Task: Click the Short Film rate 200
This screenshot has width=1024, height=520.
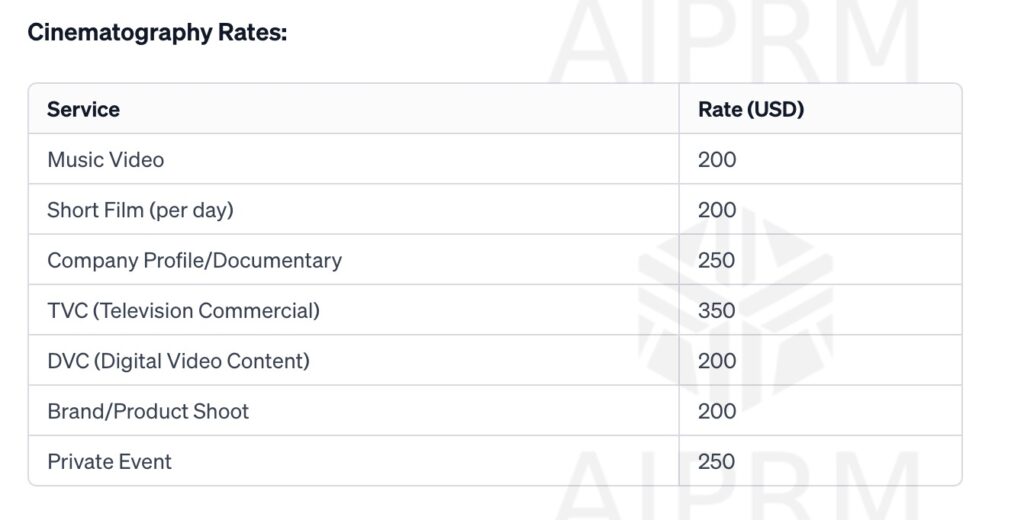Action: click(x=717, y=210)
